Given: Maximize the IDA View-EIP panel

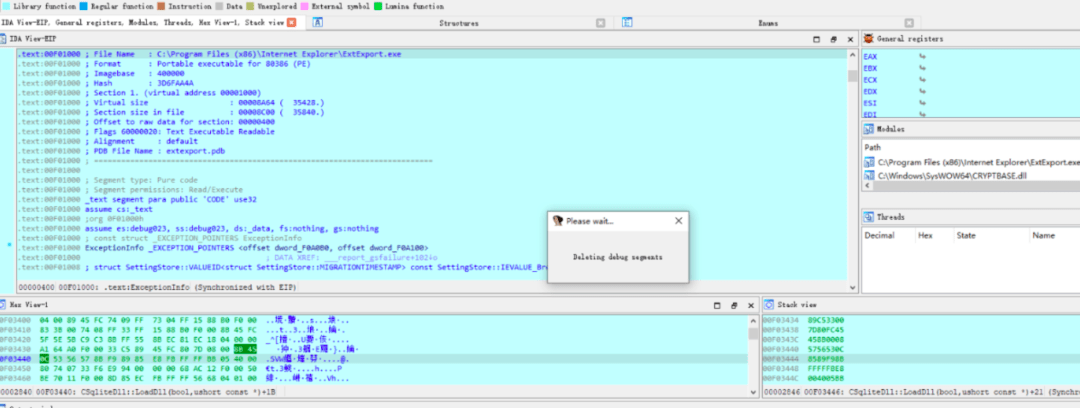Looking at the screenshot, I should (817, 39).
